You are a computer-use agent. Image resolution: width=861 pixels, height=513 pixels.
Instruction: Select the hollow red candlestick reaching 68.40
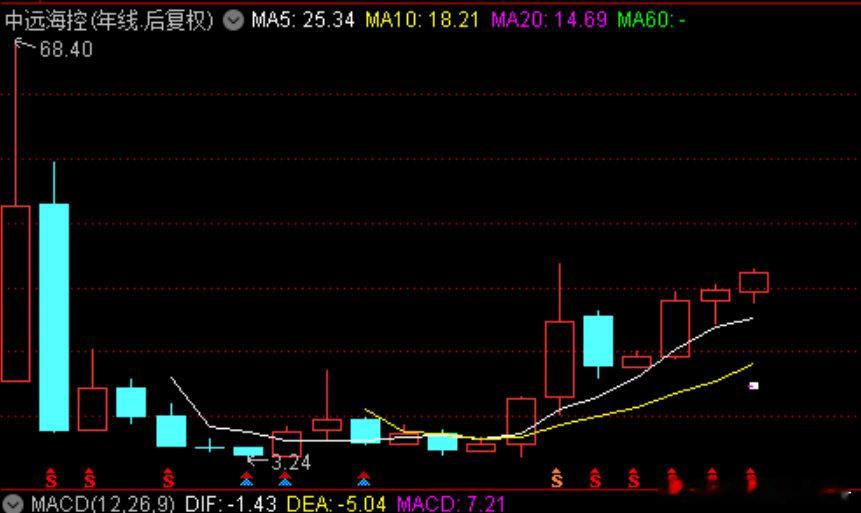click(x=15, y=293)
